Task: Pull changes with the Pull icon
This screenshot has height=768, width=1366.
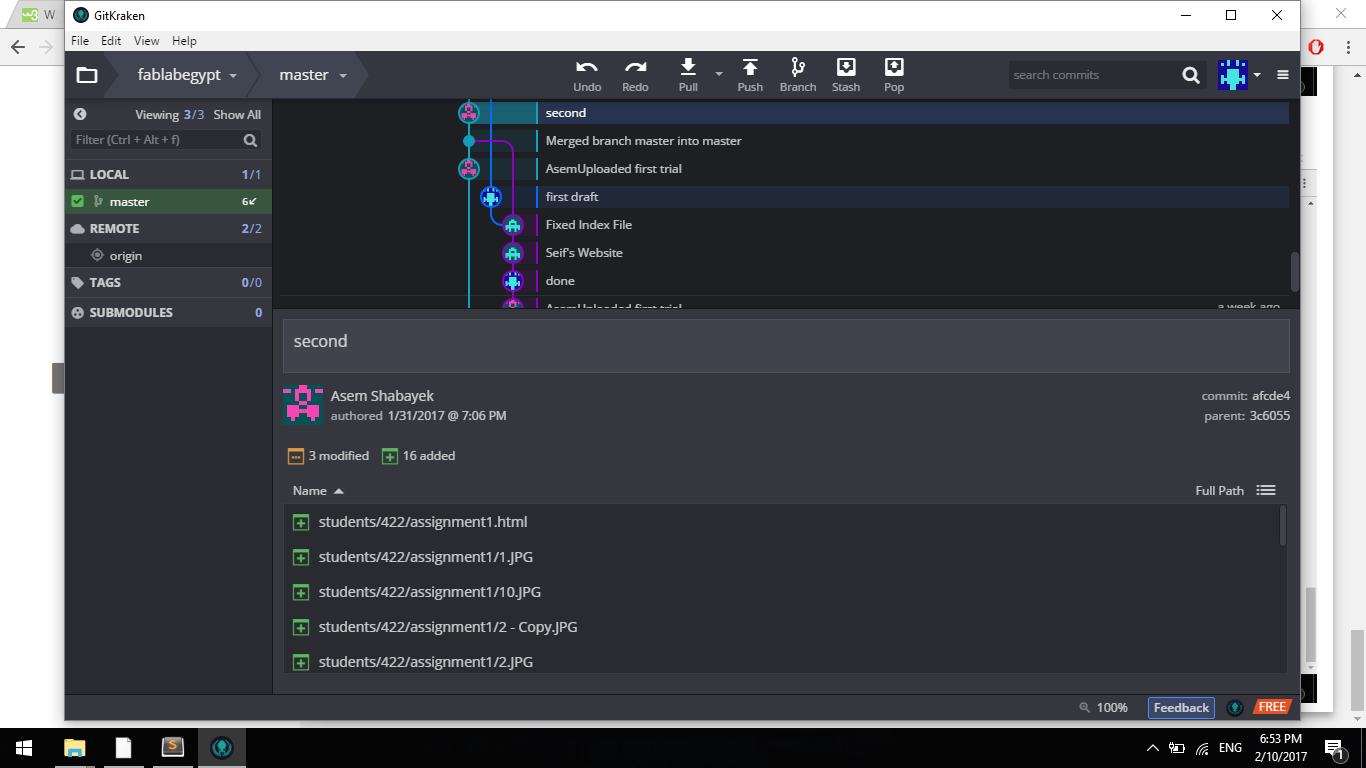Action: coord(688,67)
